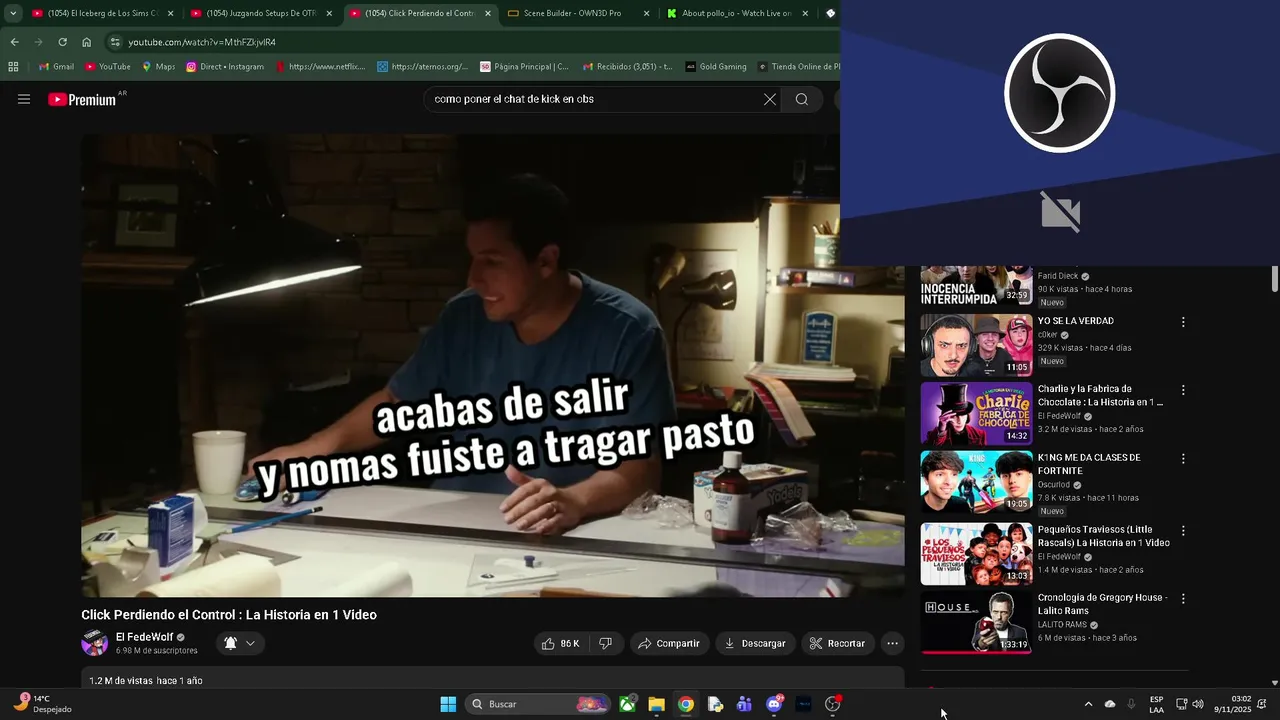Image resolution: width=1280 pixels, height=720 pixels.
Task: Open the bookmarks apps grid icon
Action: pyautogui.click(x=13, y=67)
